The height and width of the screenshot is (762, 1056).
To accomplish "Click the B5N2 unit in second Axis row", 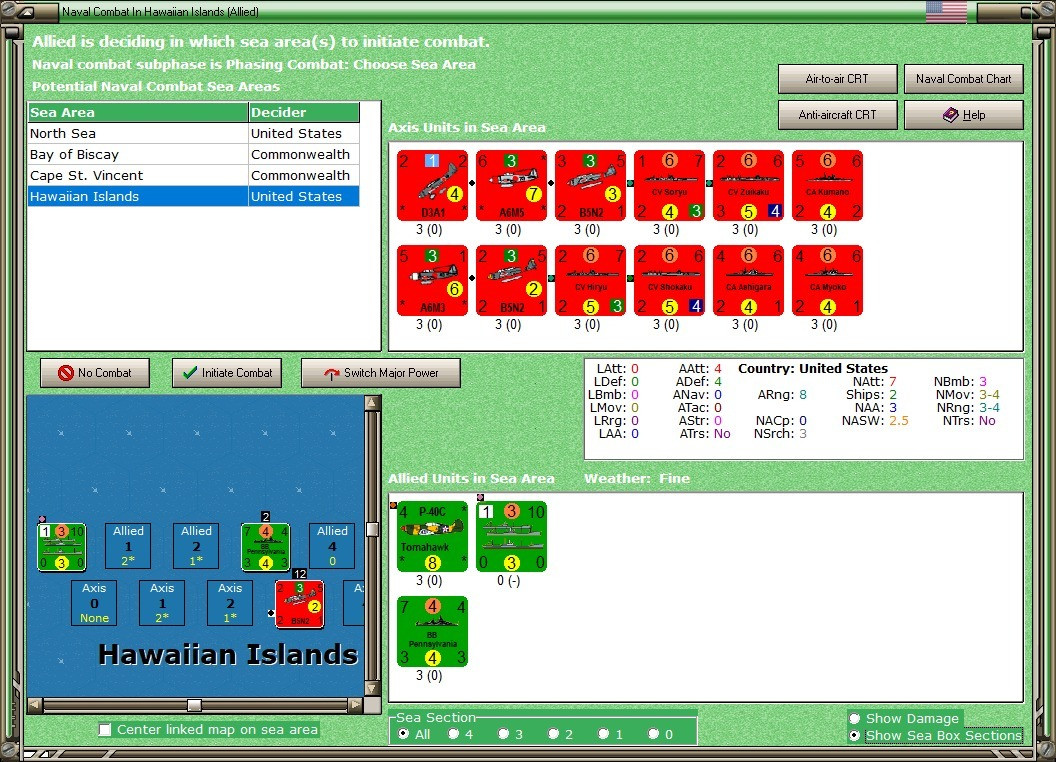I will [511, 280].
